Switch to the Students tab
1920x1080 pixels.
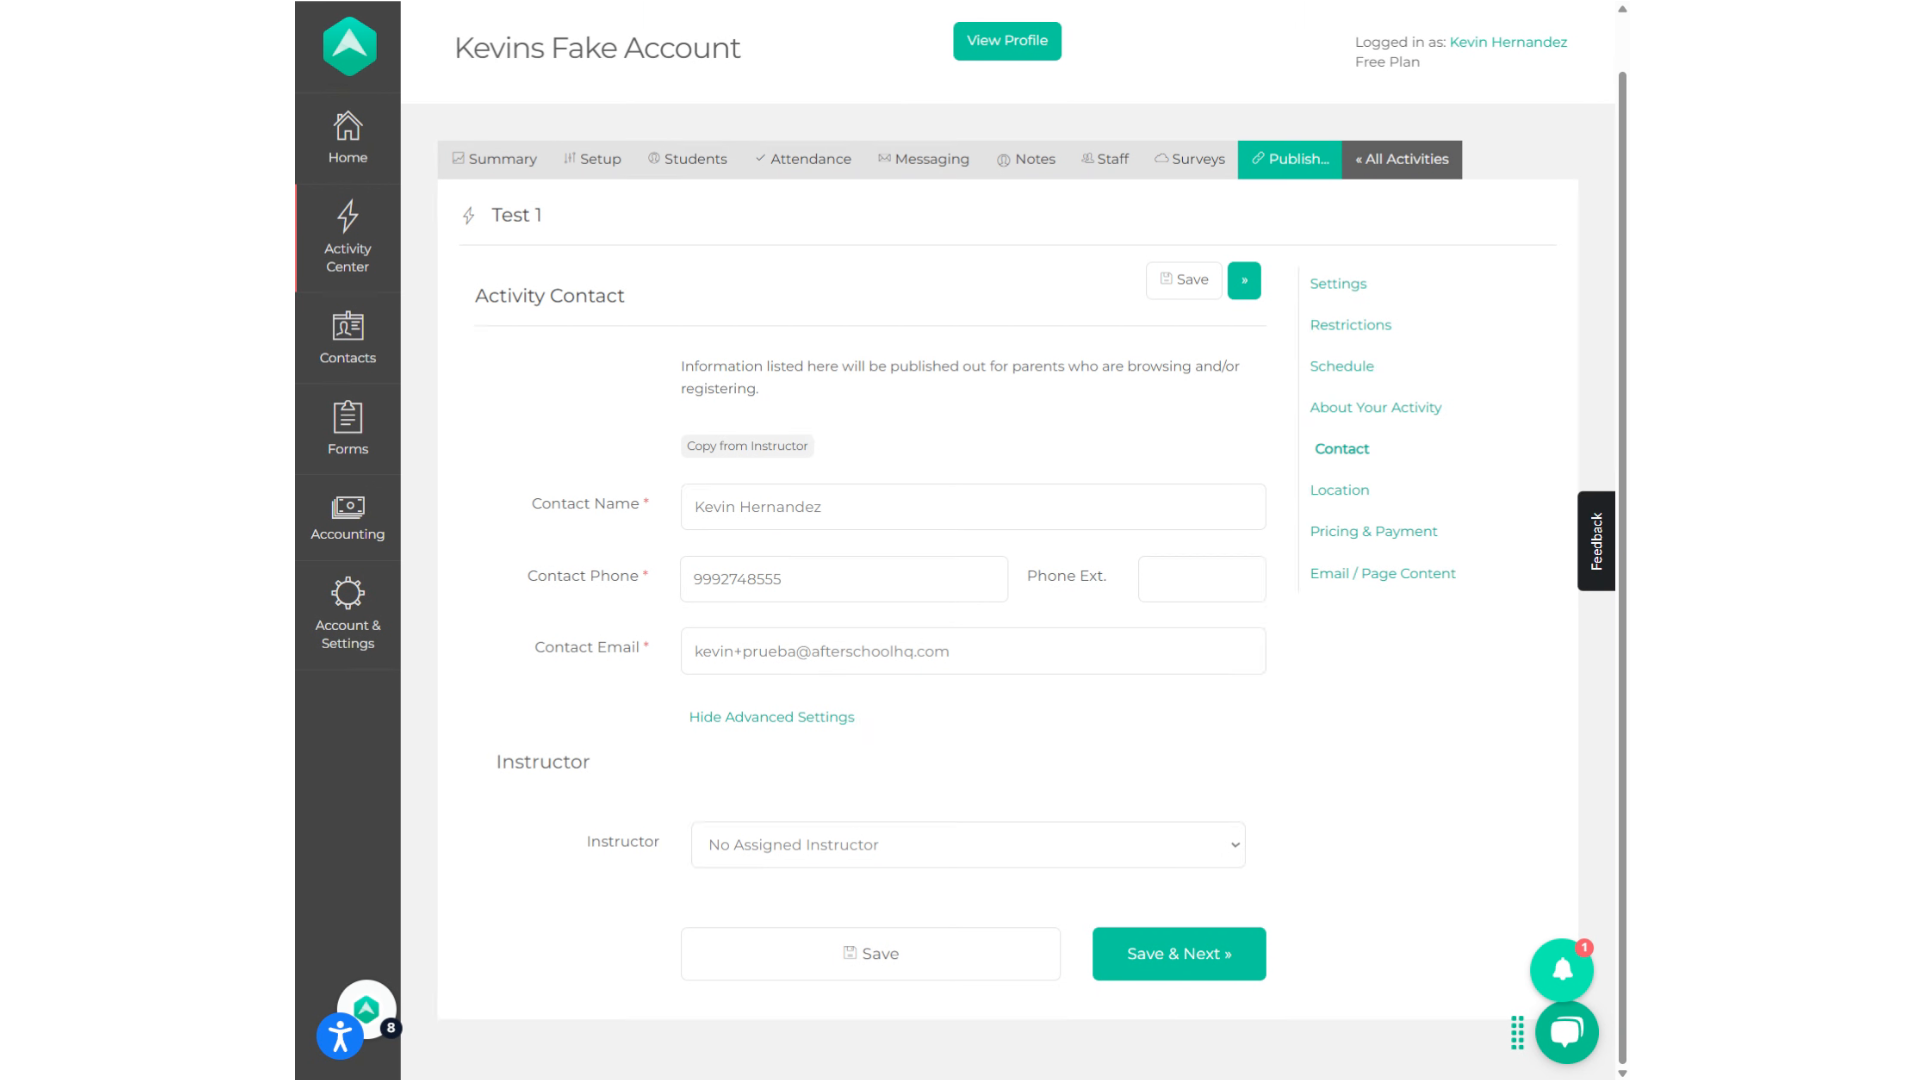[687, 159]
